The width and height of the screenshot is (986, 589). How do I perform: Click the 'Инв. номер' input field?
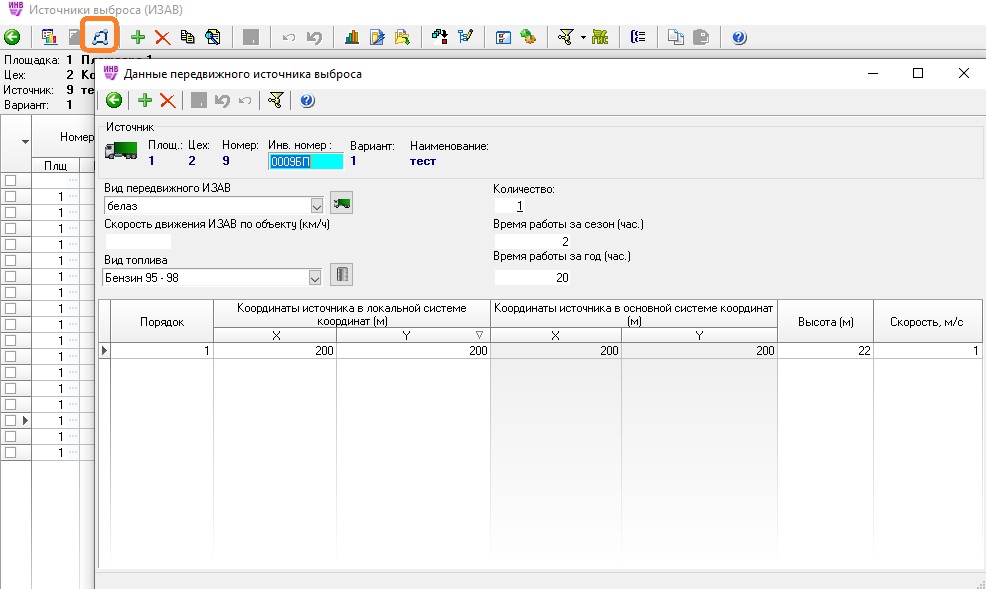tap(305, 160)
